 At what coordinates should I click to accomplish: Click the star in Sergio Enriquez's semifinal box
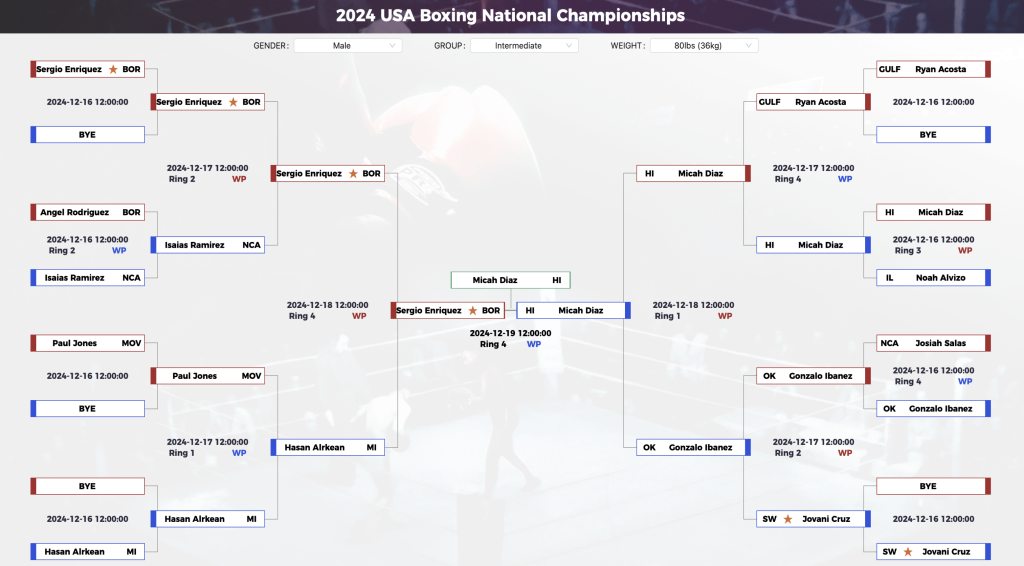(353, 174)
